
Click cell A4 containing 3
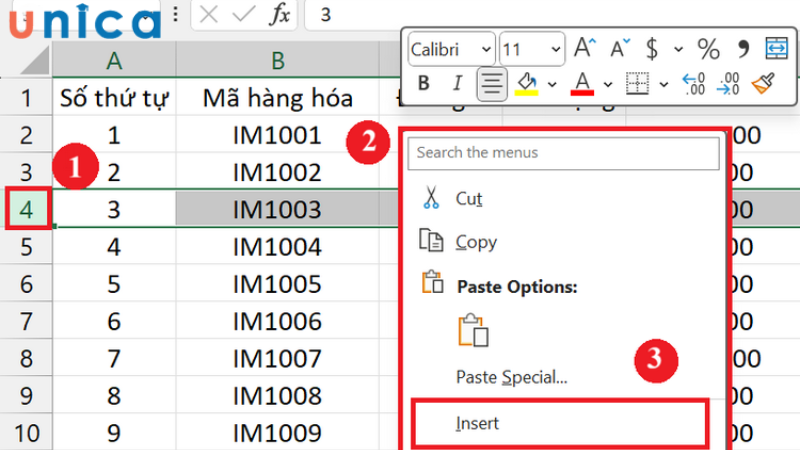pyautogui.click(x=114, y=209)
